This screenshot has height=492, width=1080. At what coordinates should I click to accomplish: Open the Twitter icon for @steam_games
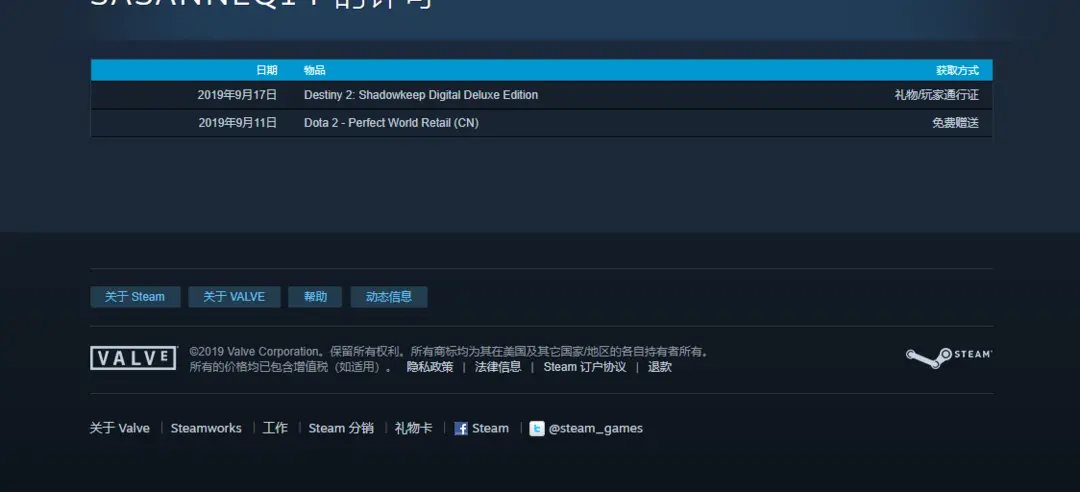(537, 429)
